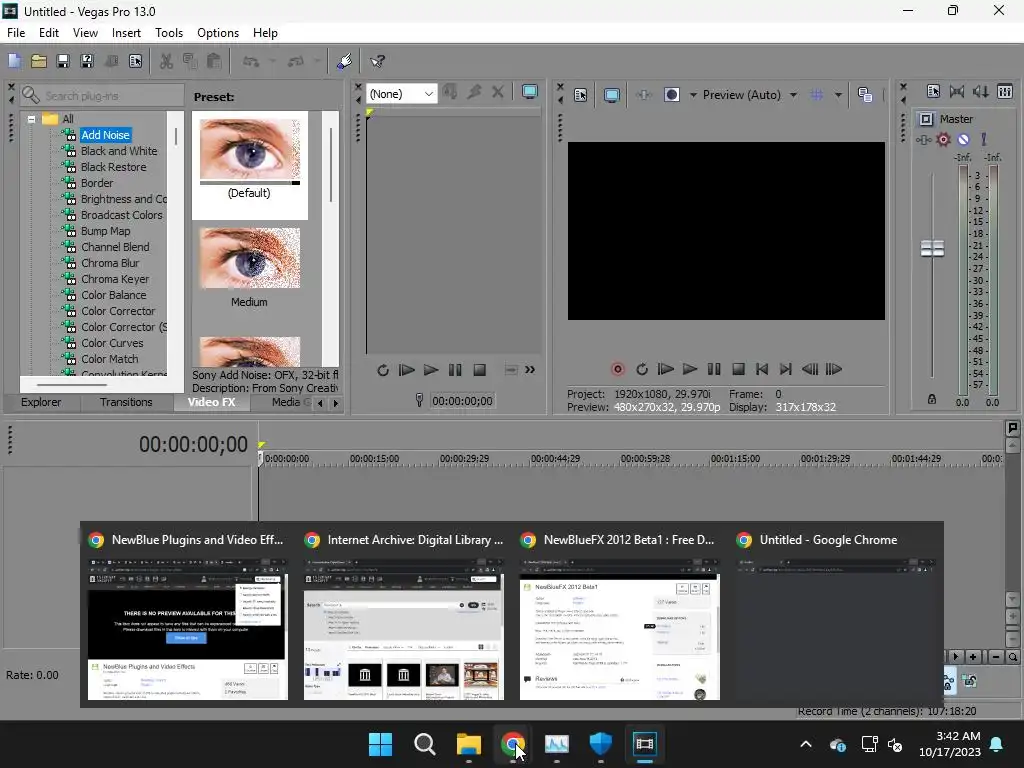Open the Preview (Auto) quality dropdown
This screenshot has width=1024, height=768.
(793, 95)
